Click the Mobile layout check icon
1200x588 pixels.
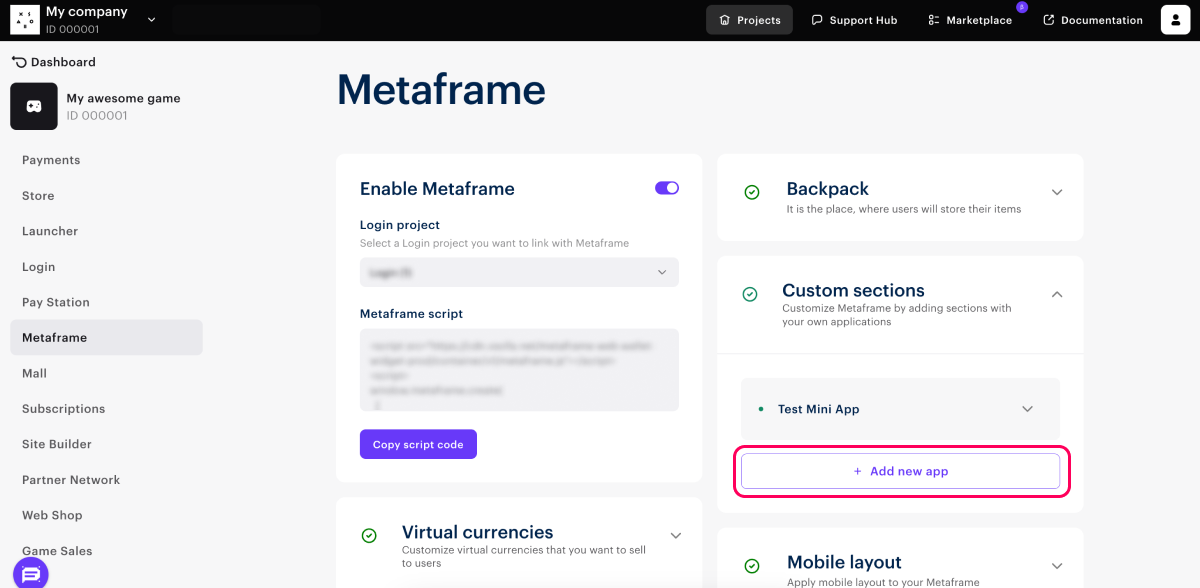click(x=752, y=566)
